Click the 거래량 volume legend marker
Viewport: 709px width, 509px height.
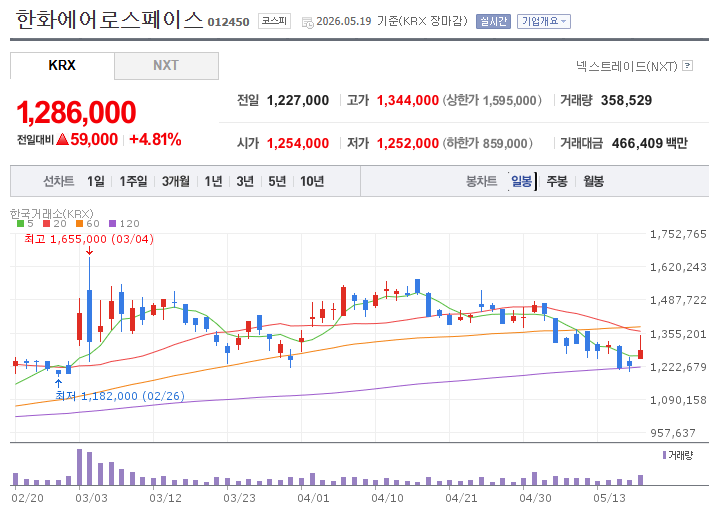pyautogui.click(x=664, y=455)
